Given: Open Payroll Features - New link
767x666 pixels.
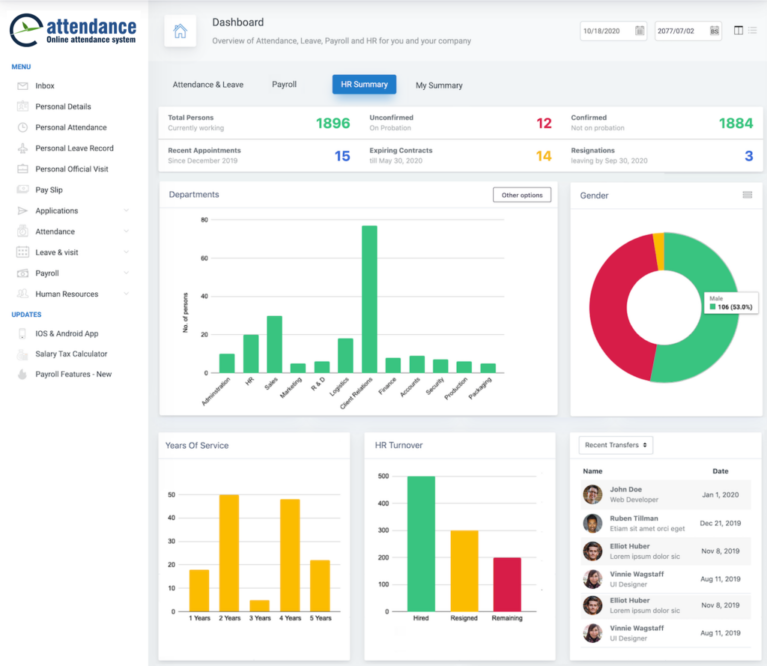Looking at the screenshot, I should point(73,375).
